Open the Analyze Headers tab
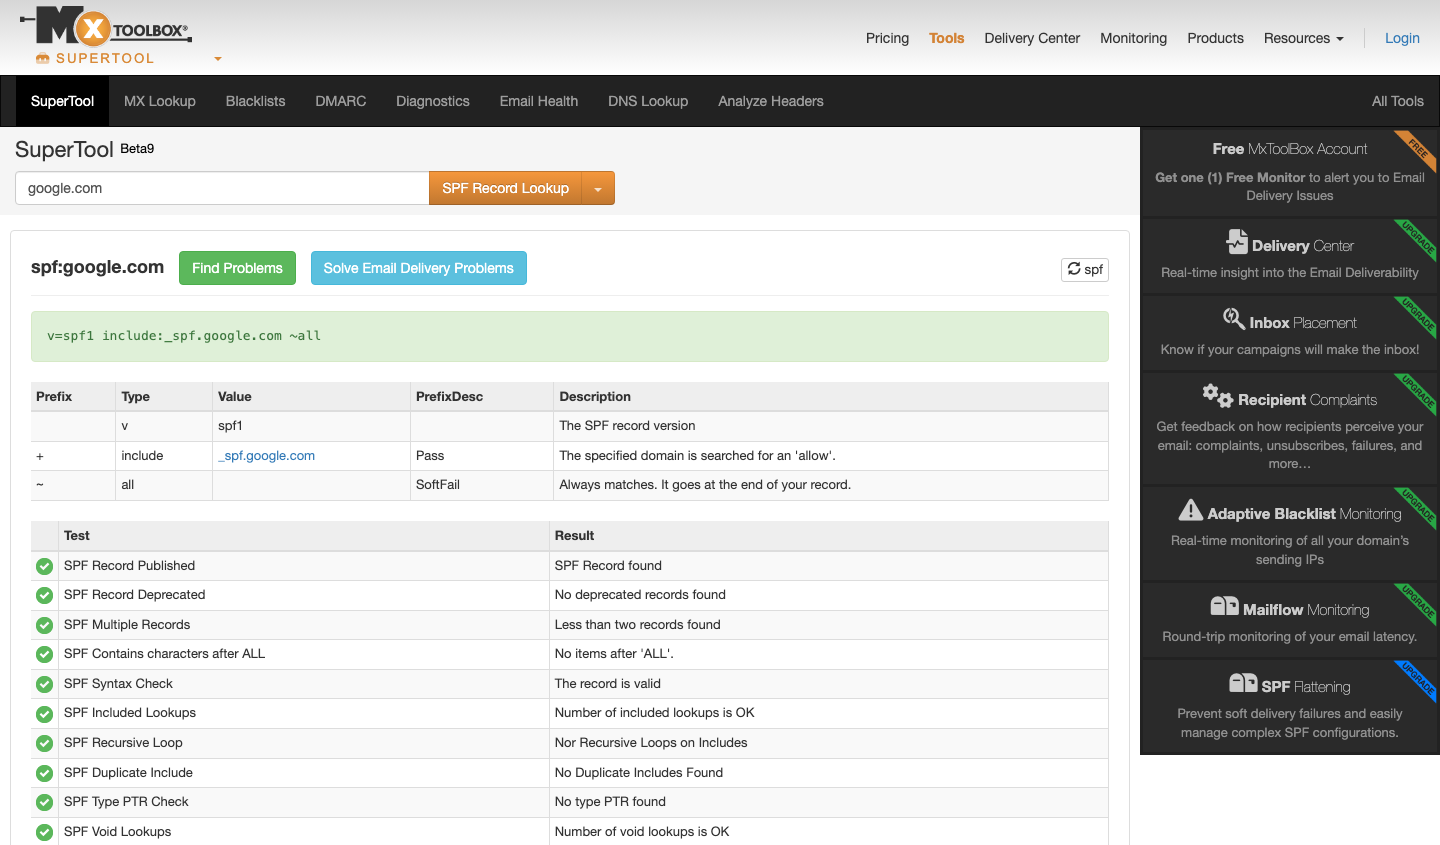 click(x=771, y=101)
